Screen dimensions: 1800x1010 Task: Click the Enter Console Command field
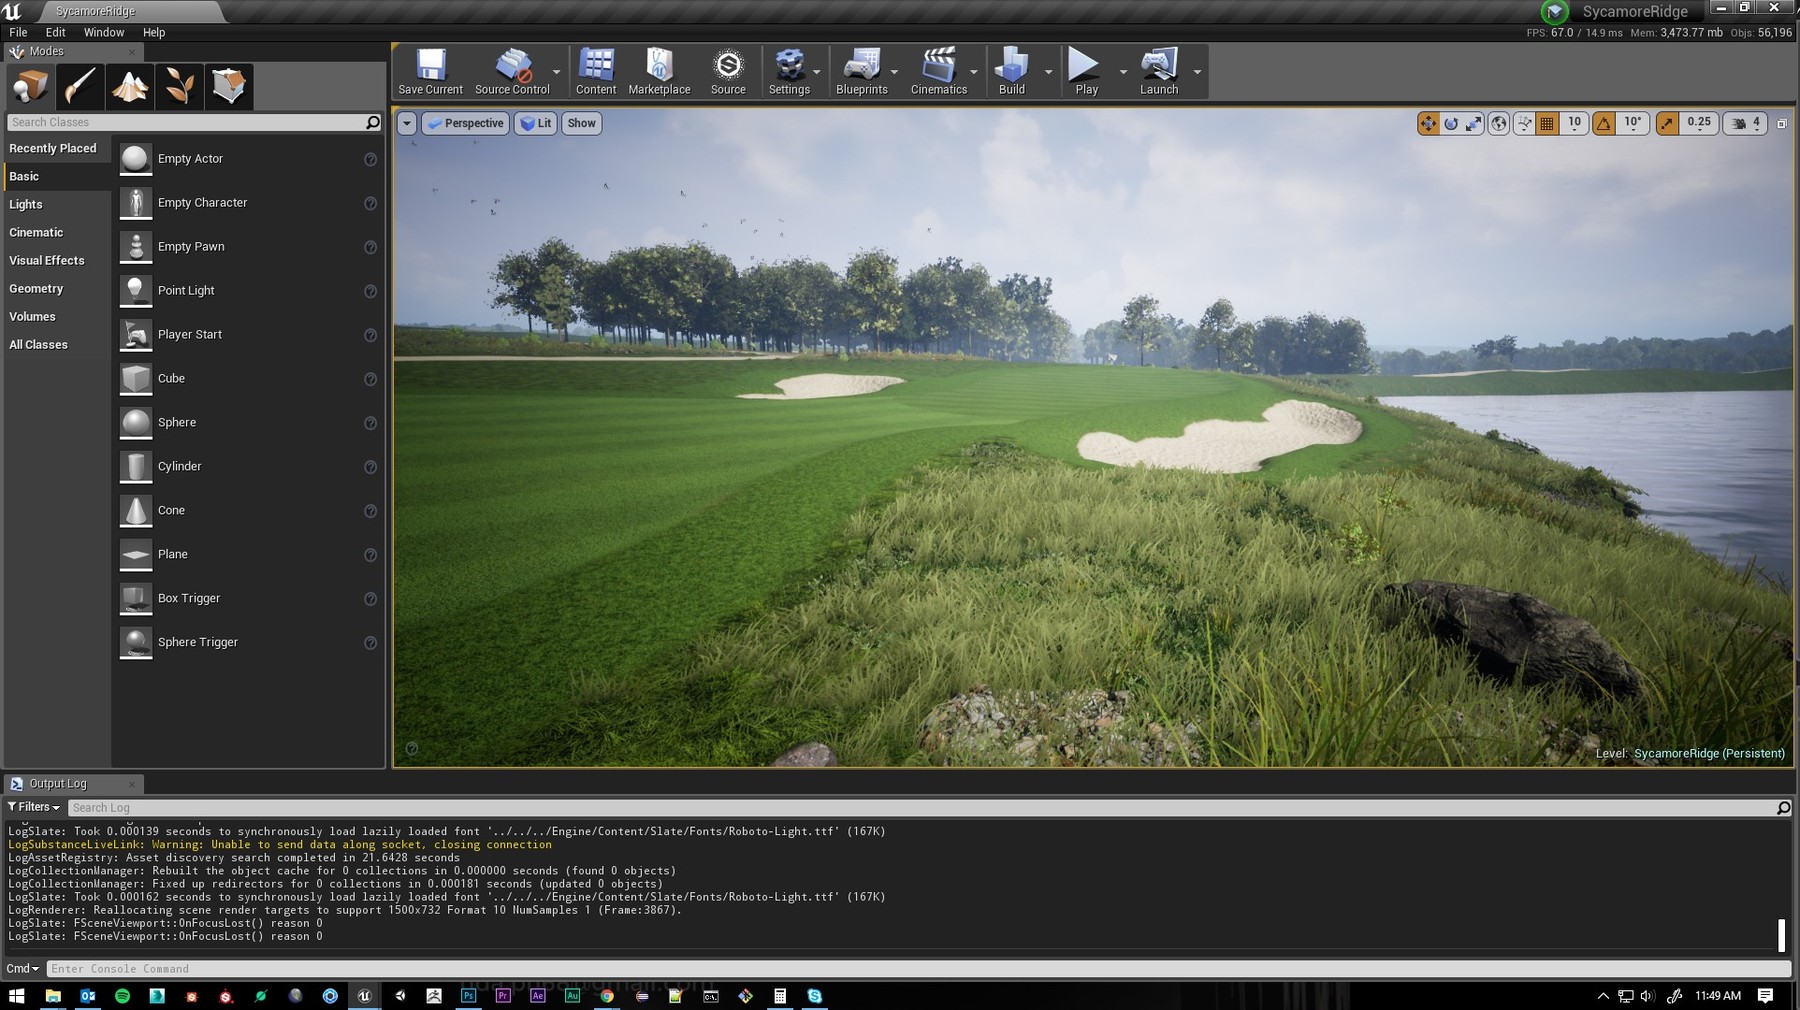(x=918, y=969)
